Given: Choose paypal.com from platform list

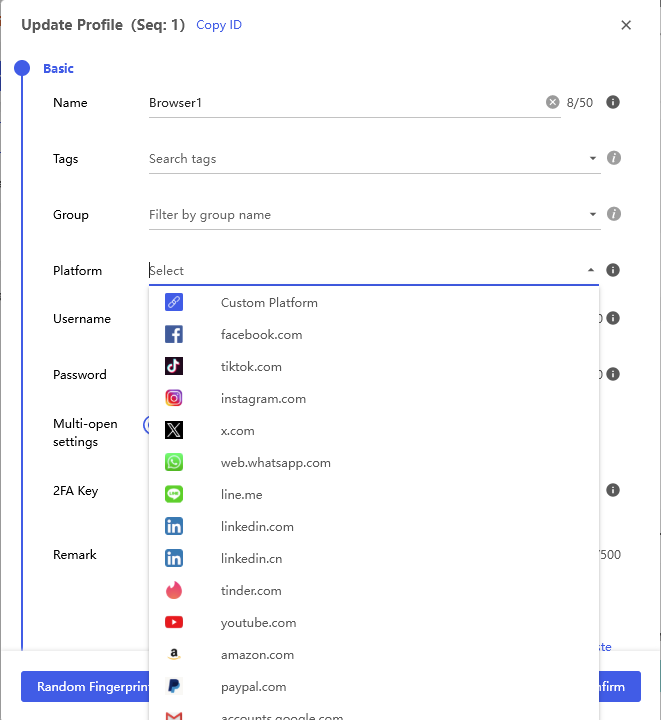Looking at the screenshot, I should tap(374, 686).
